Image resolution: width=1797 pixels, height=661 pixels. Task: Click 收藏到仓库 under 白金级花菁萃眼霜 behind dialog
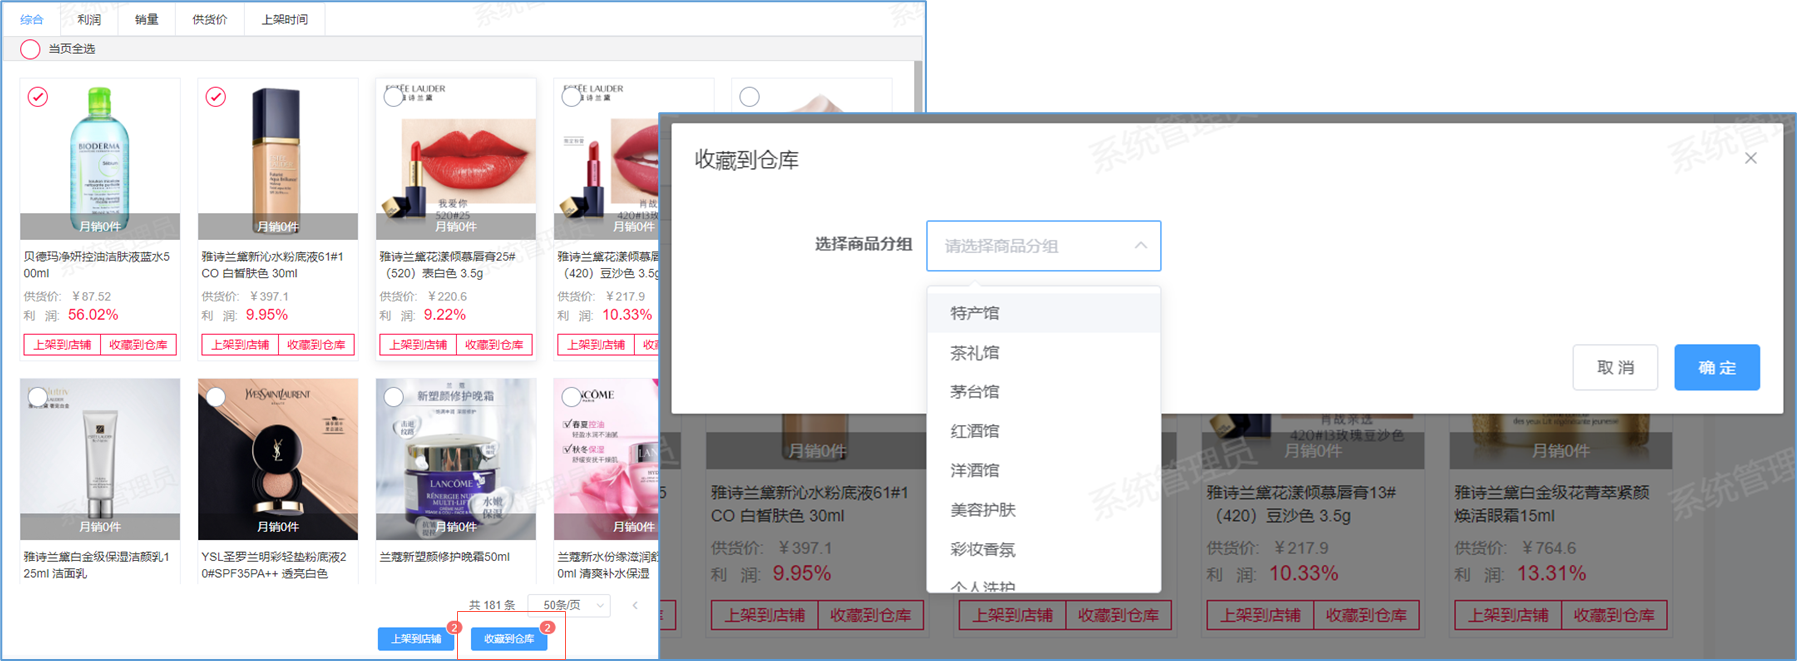point(1614,616)
